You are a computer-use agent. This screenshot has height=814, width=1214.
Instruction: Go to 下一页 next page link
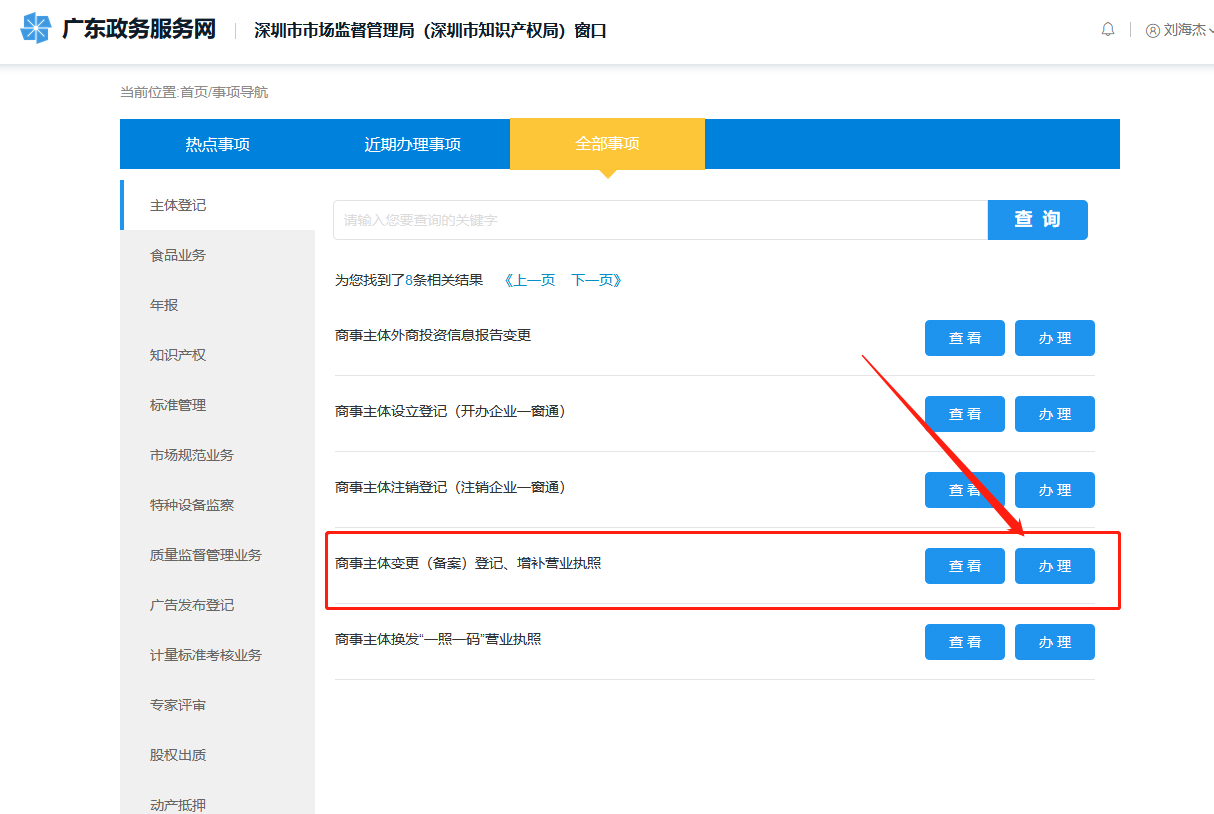click(x=597, y=280)
